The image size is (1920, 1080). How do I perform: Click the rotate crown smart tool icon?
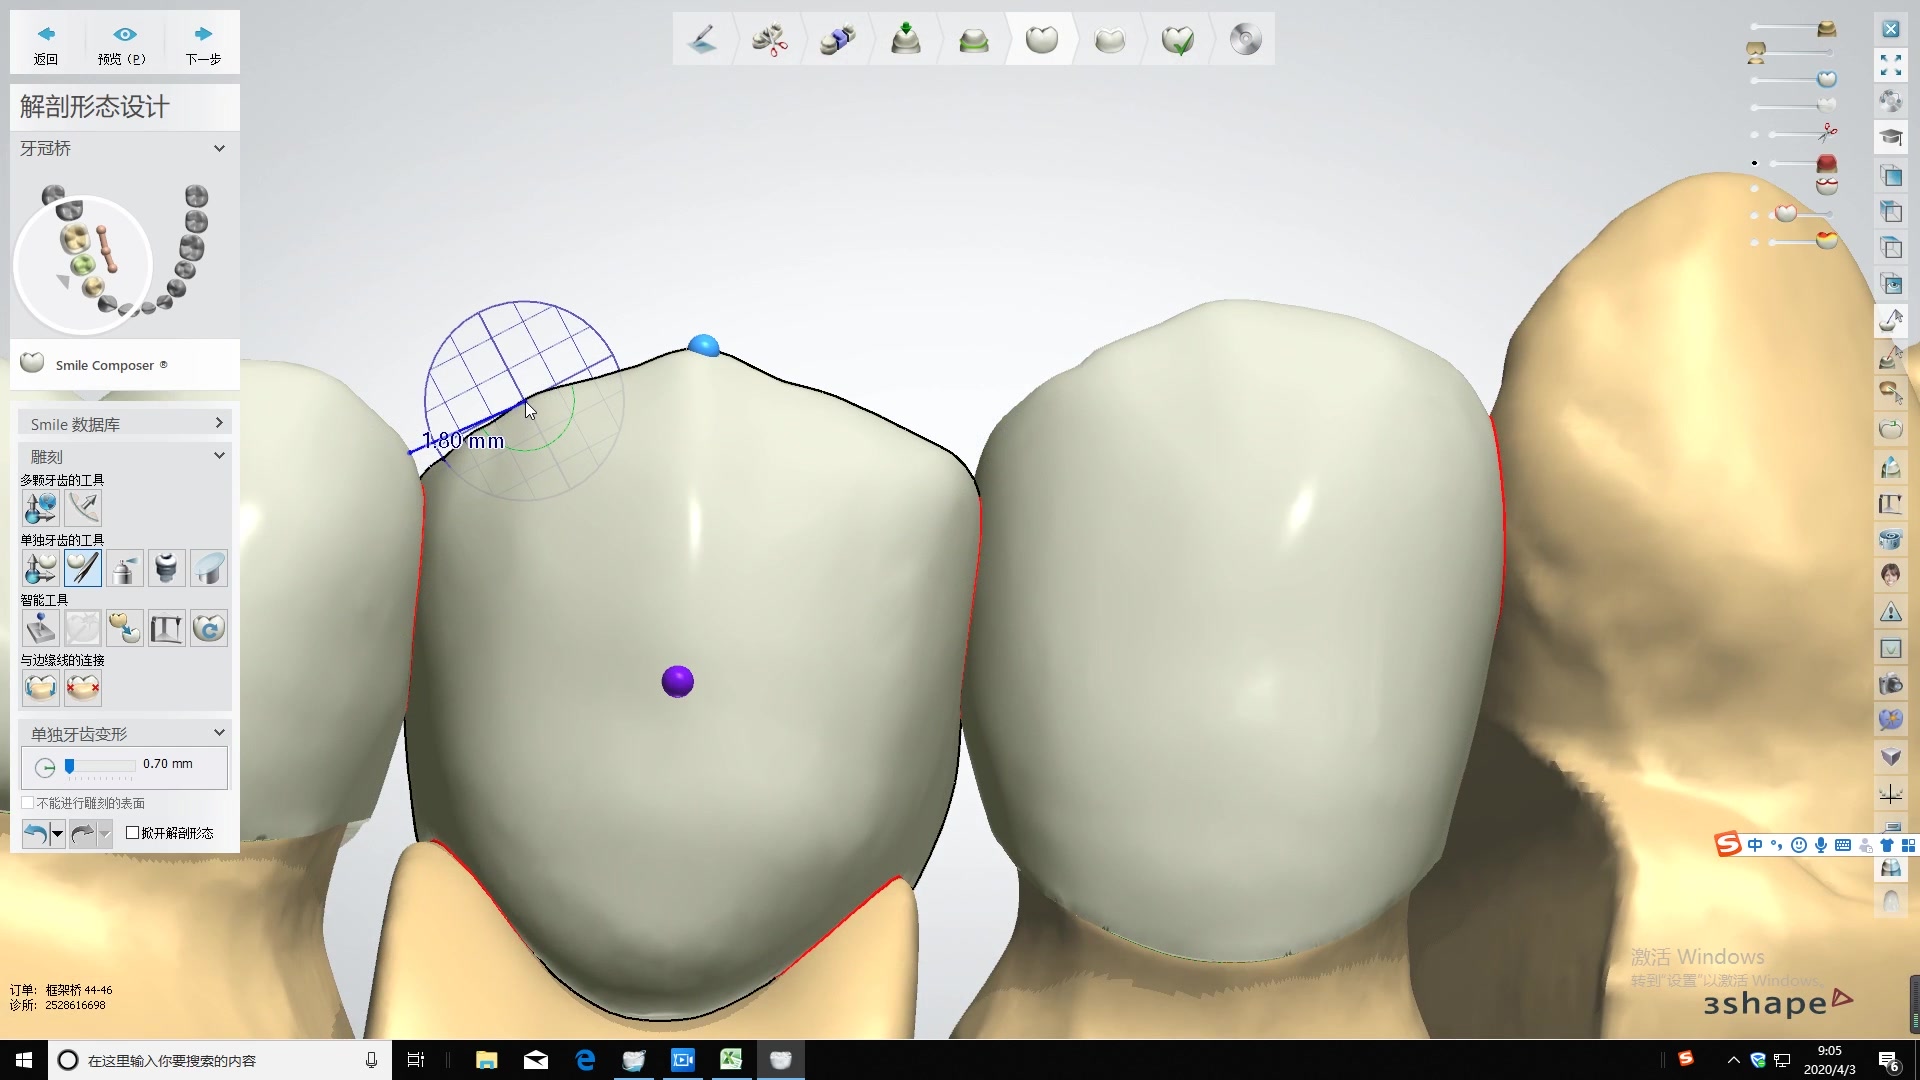208,628
